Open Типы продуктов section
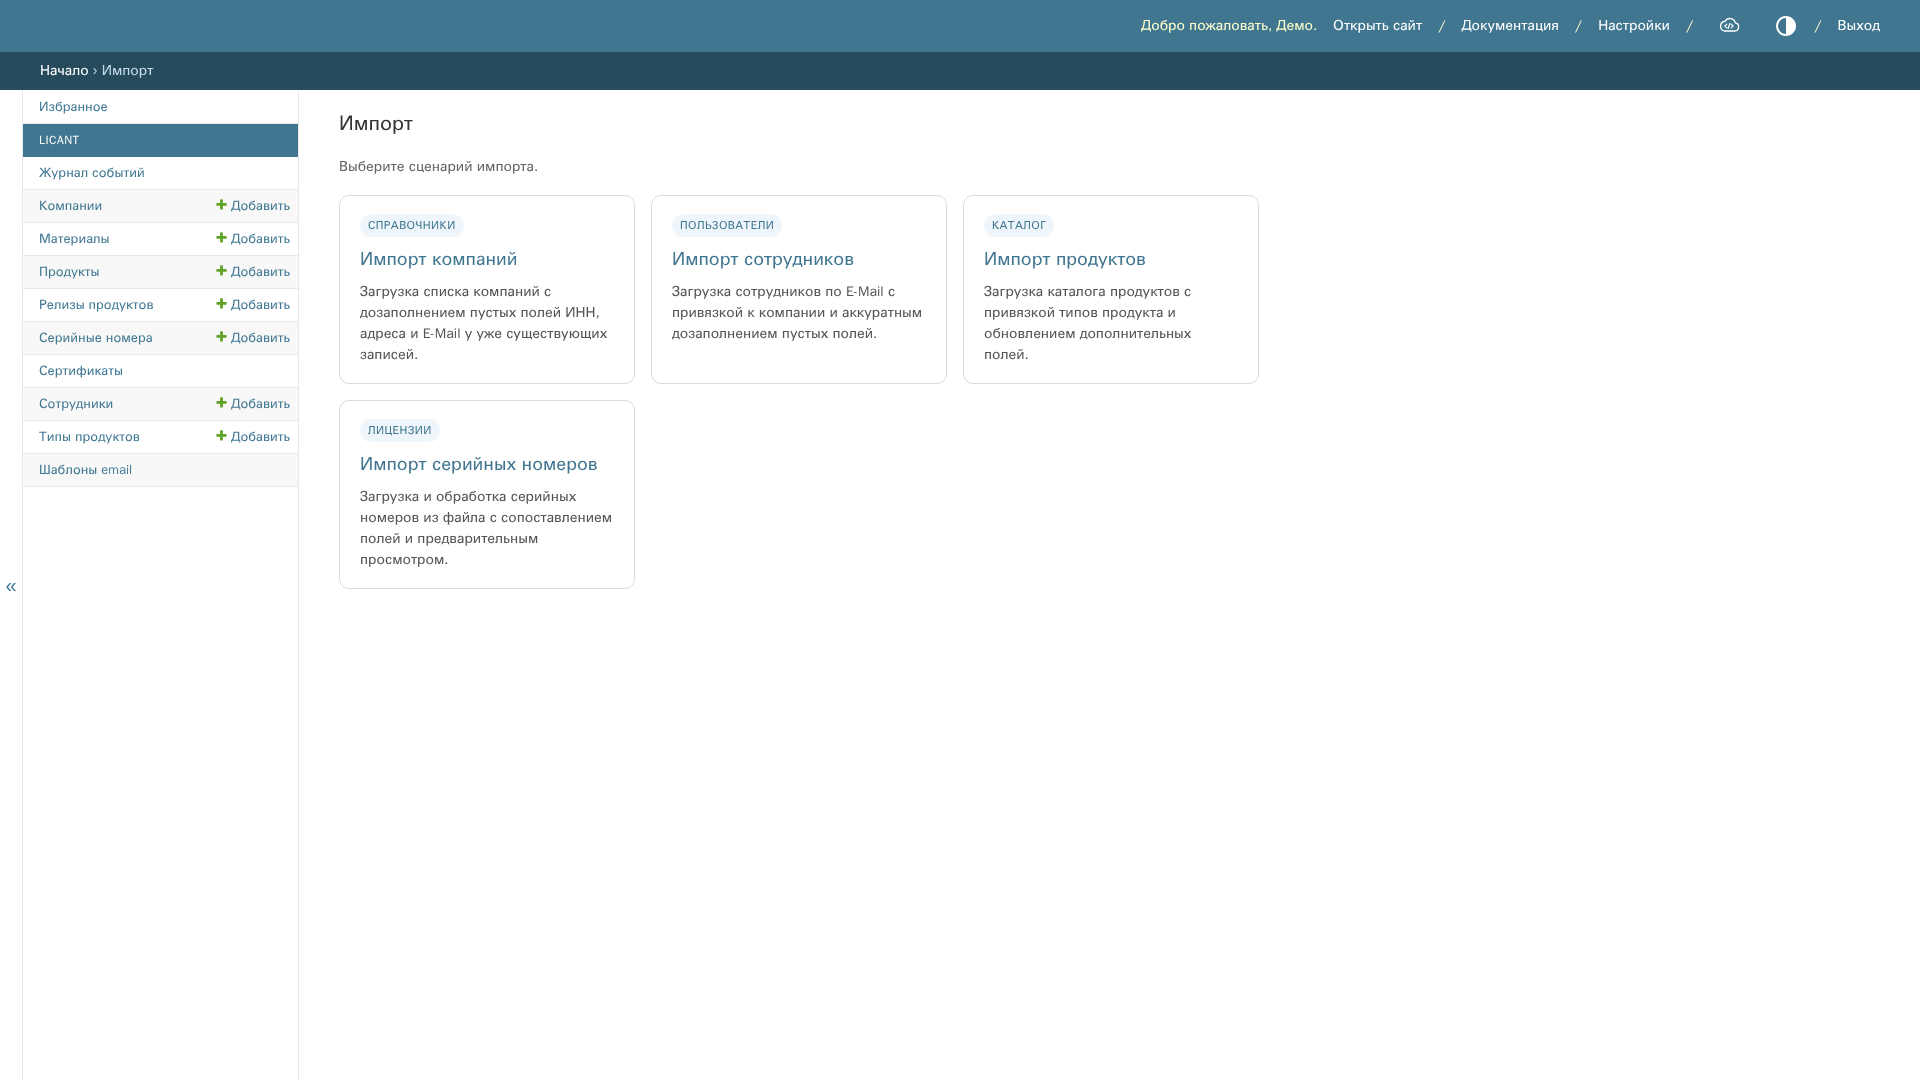Viewport: 1920px width, 1080px height. tap(89, 437)
